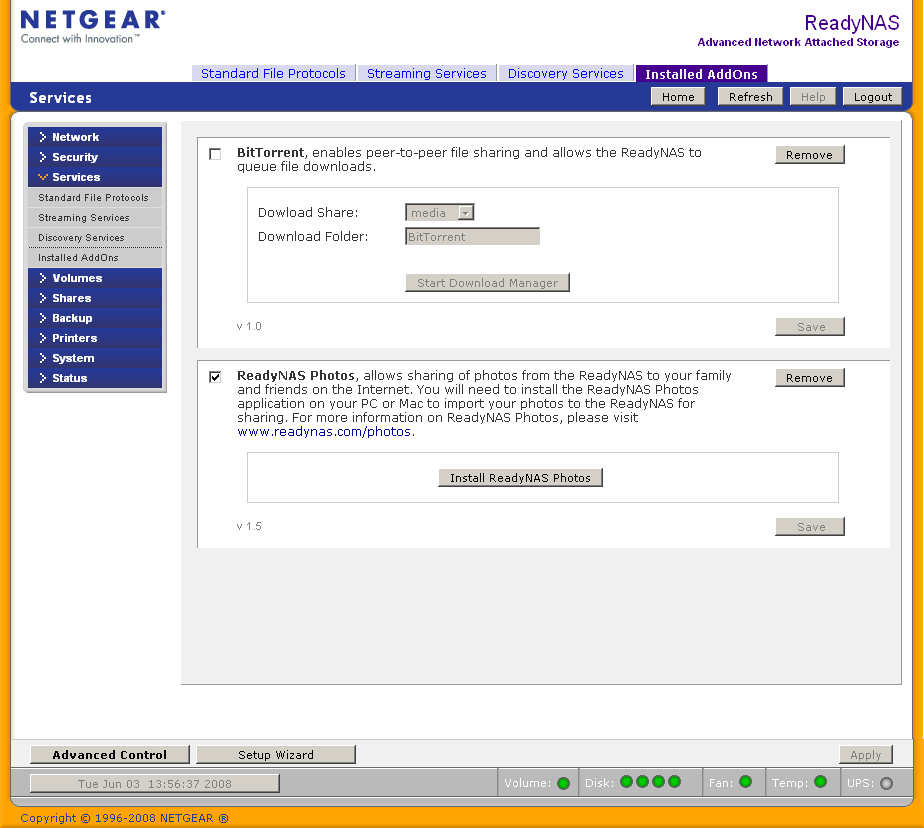Click the first Disk status LED
Screen dimensions: 924x828
(626, 782)
